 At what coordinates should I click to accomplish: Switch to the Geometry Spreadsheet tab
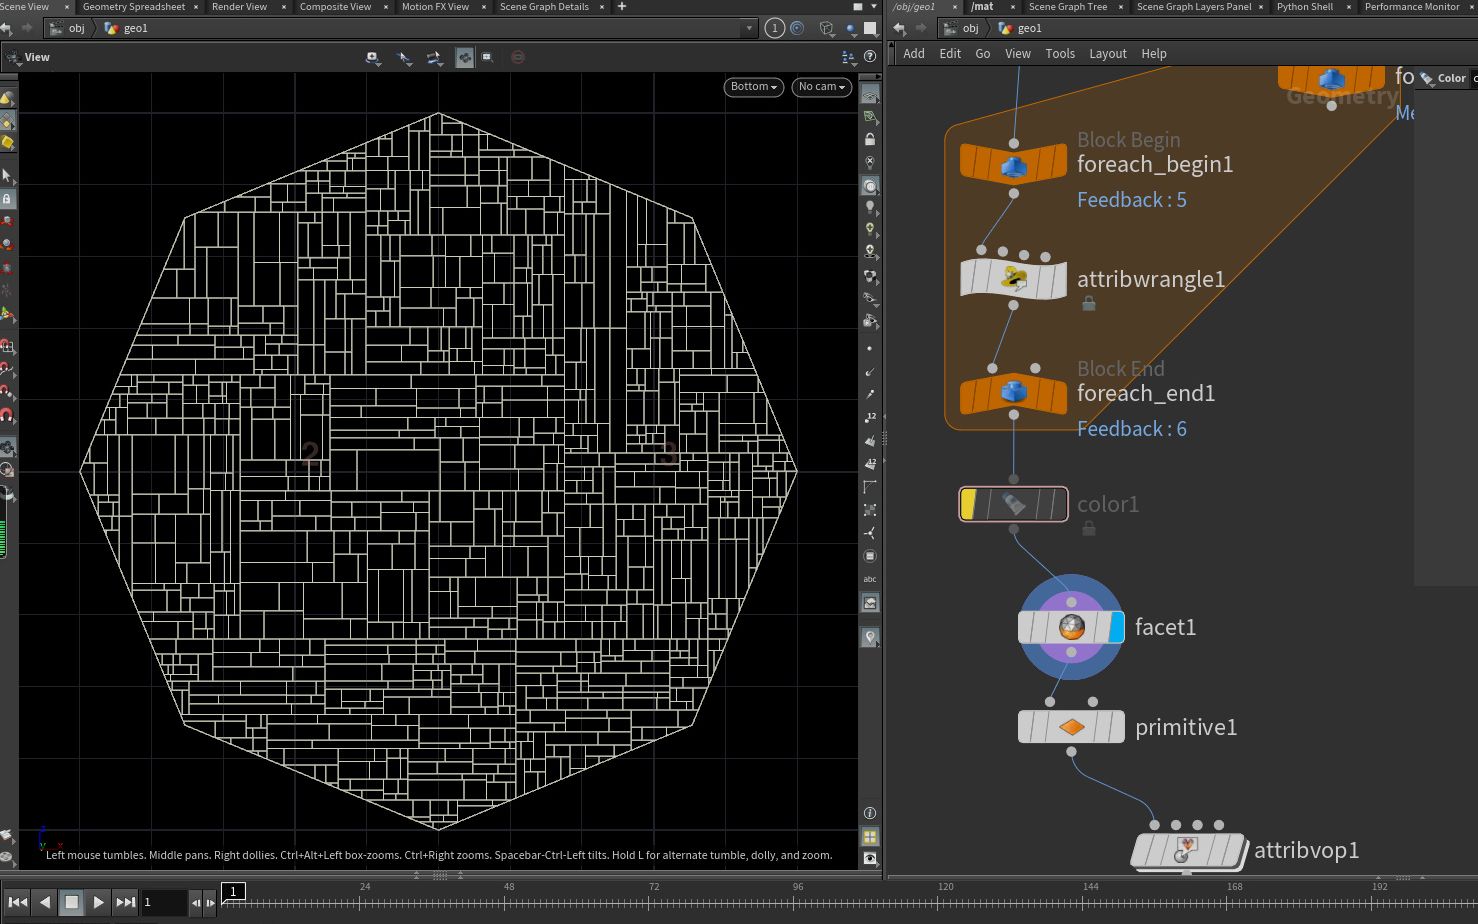133,7
